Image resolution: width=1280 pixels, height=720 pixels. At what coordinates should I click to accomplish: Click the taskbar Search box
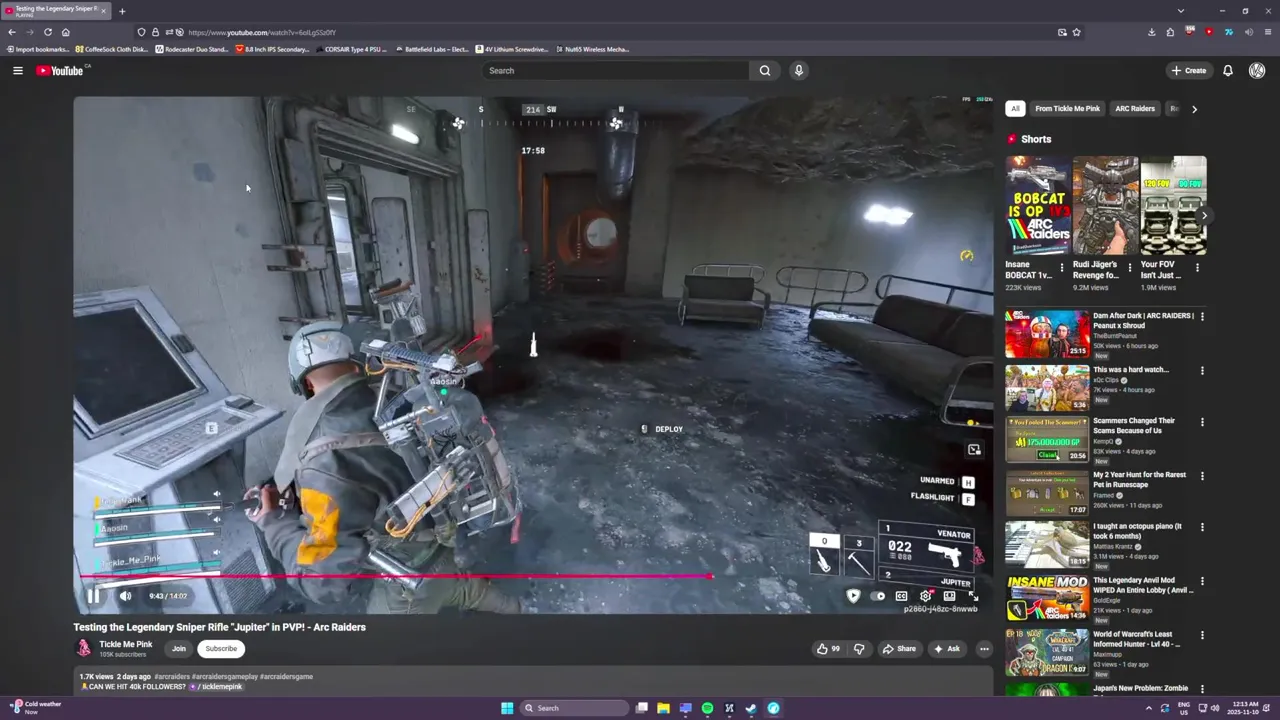tap(573, 708)
